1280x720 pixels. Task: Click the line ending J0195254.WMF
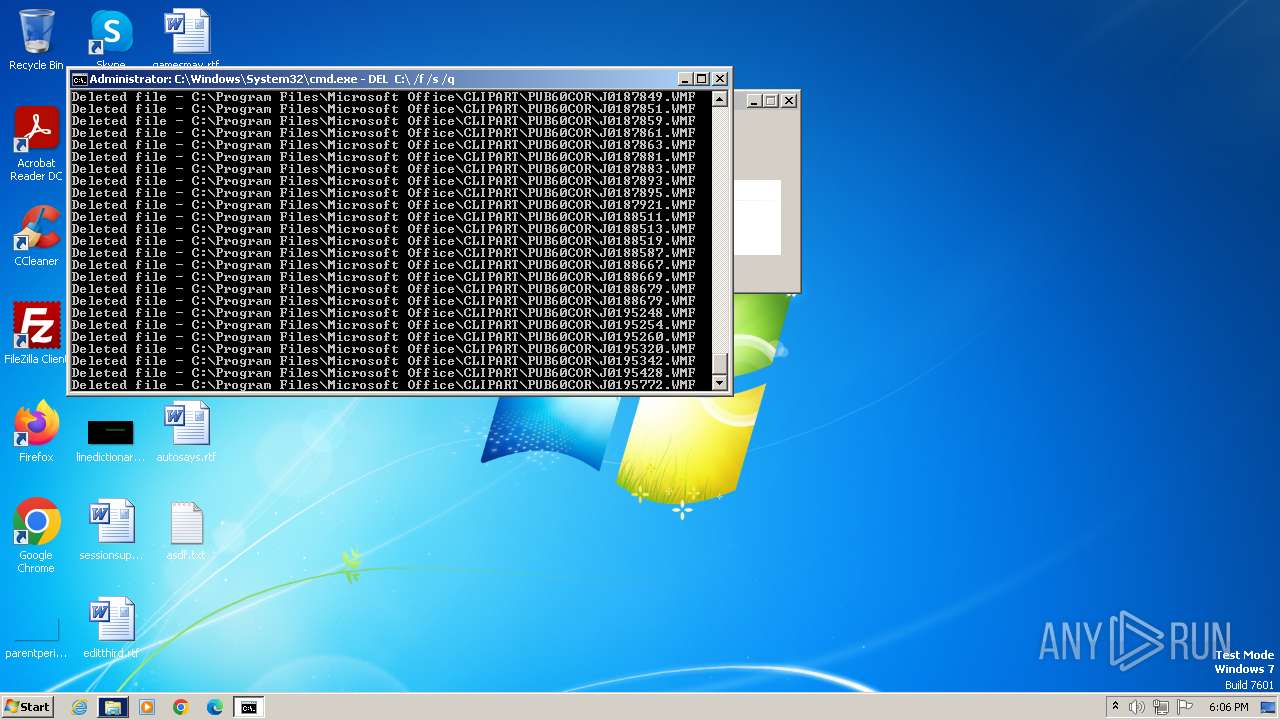tap(384, 325)
